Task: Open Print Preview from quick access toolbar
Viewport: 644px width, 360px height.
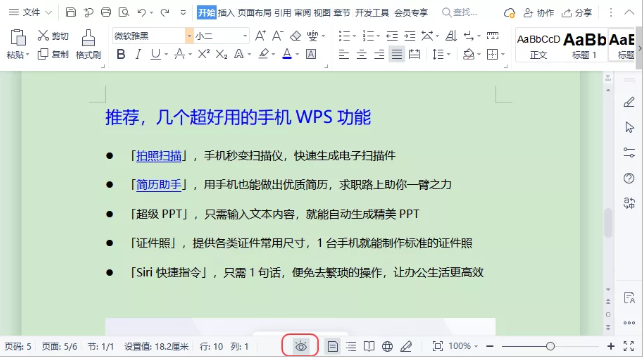Action: pyautogui.click(x=124, y=12)
